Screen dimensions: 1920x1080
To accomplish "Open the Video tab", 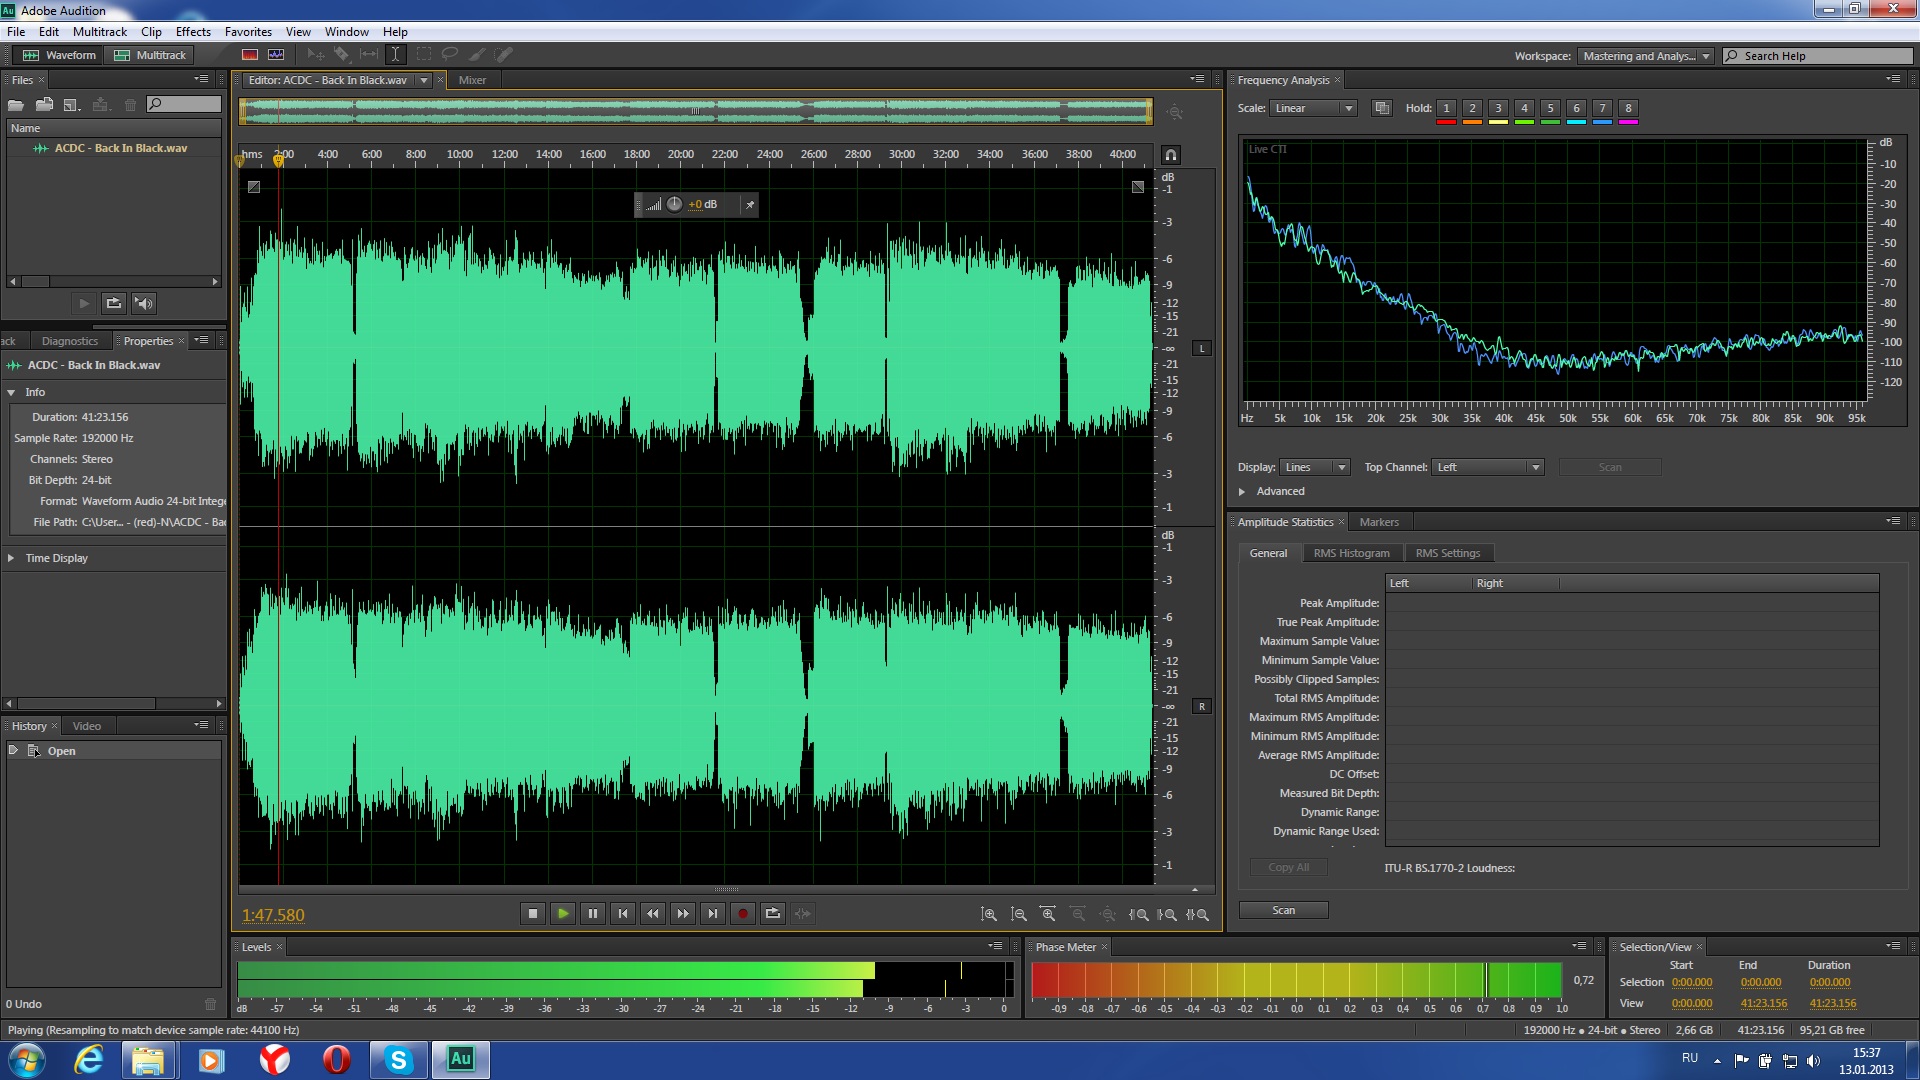I will (87, 726).
